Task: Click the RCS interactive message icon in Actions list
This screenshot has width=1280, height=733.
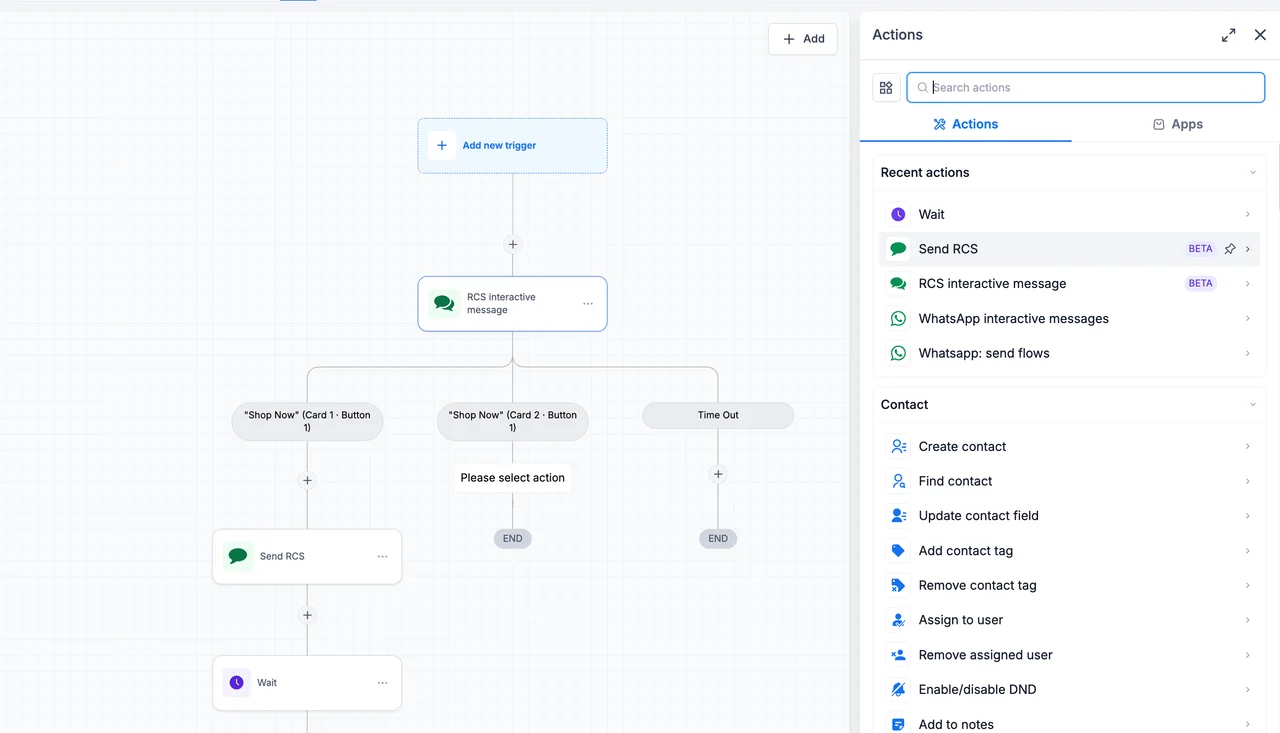Action: (x=898, y=284)
